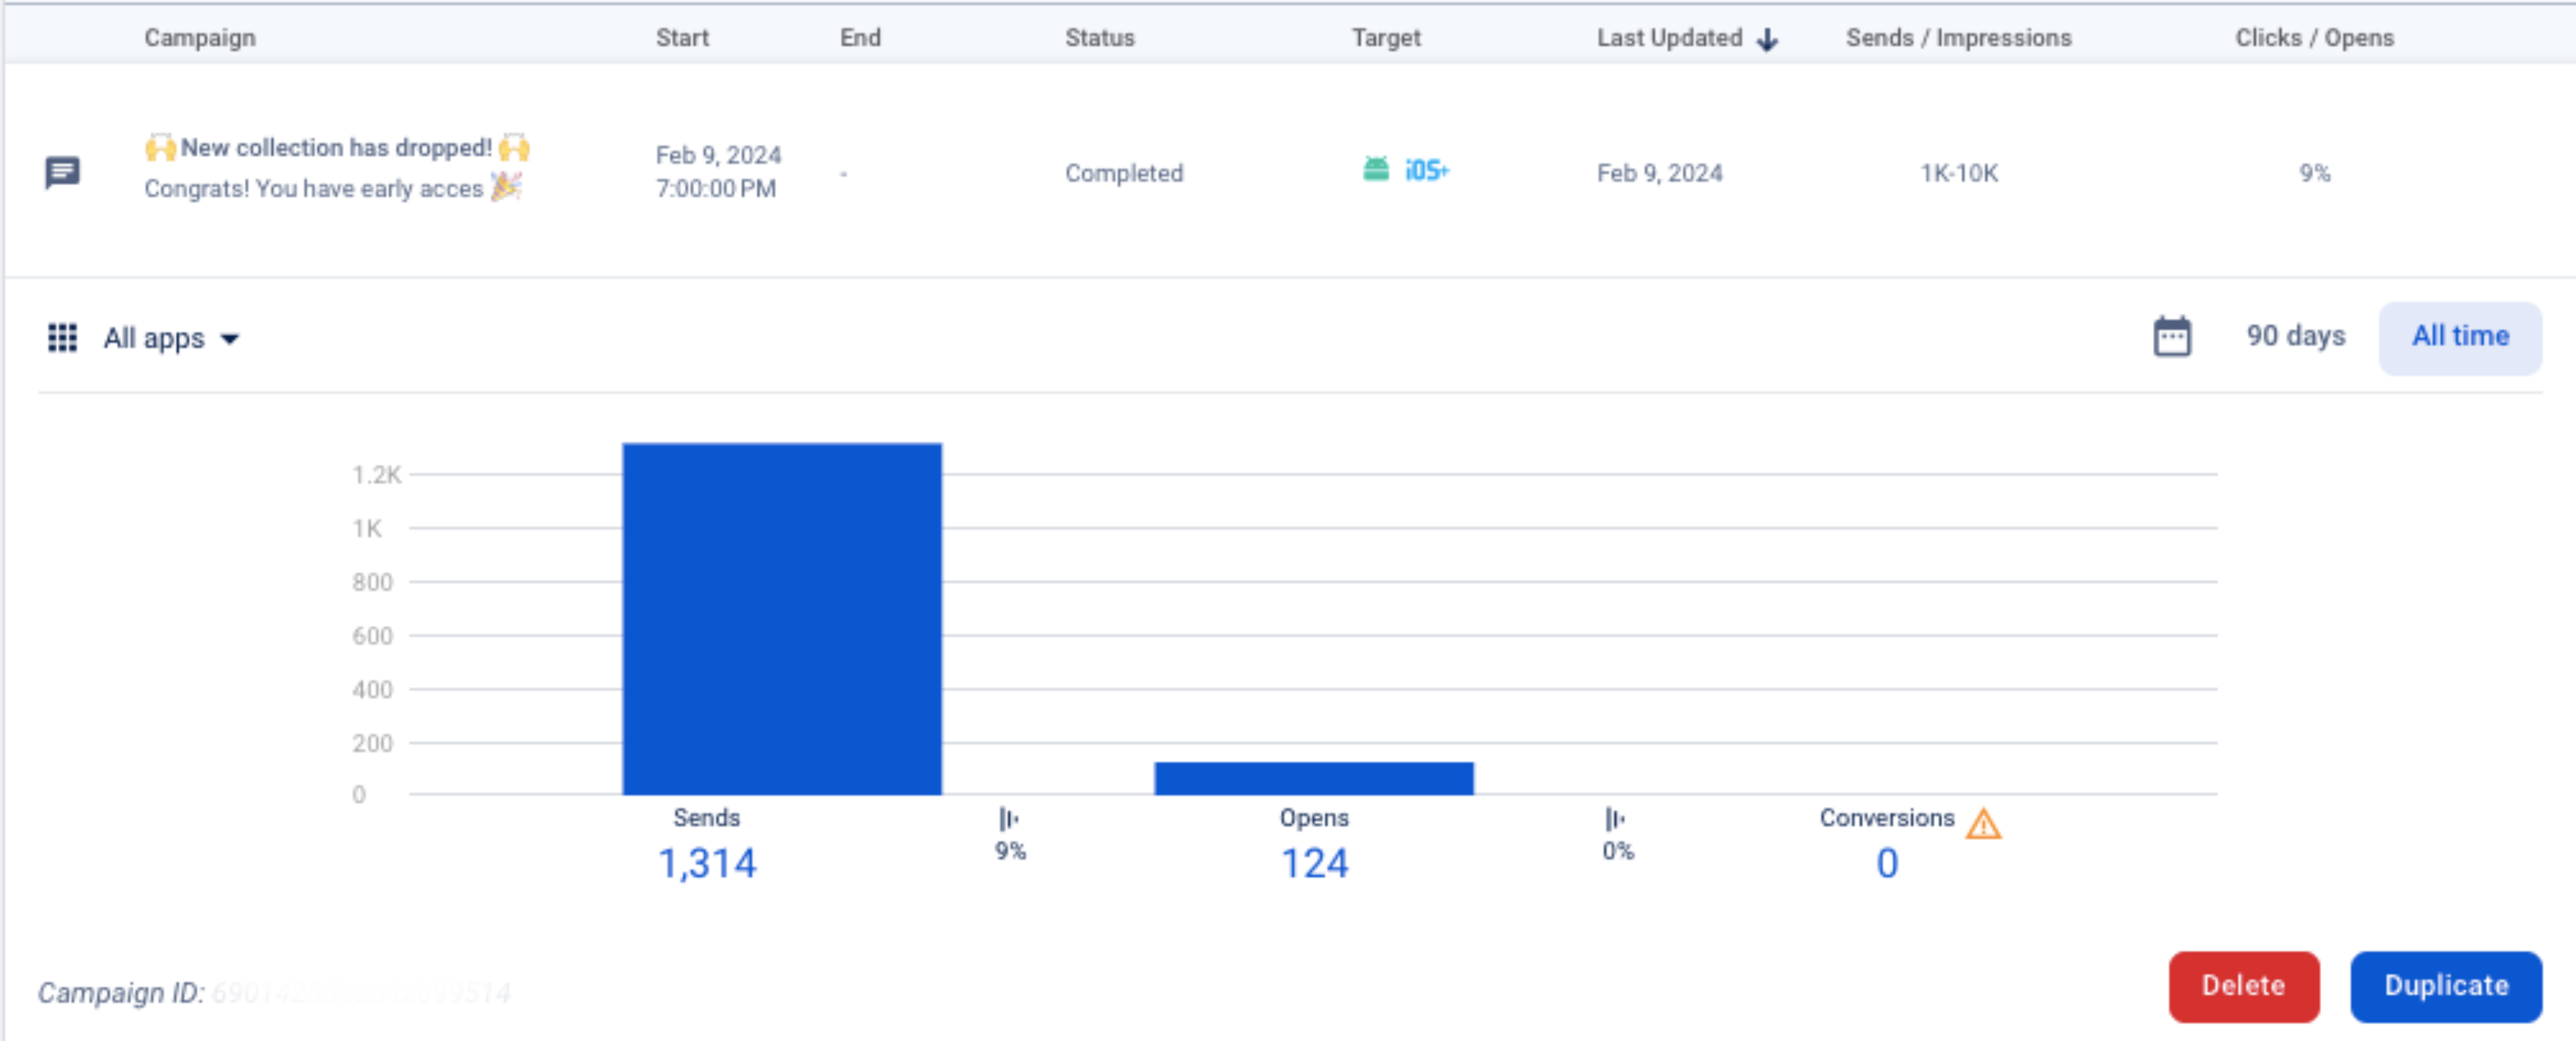2576x1041 pixels.
Task: Open the New collection has dropped campaign
Action: click(336, 148)
